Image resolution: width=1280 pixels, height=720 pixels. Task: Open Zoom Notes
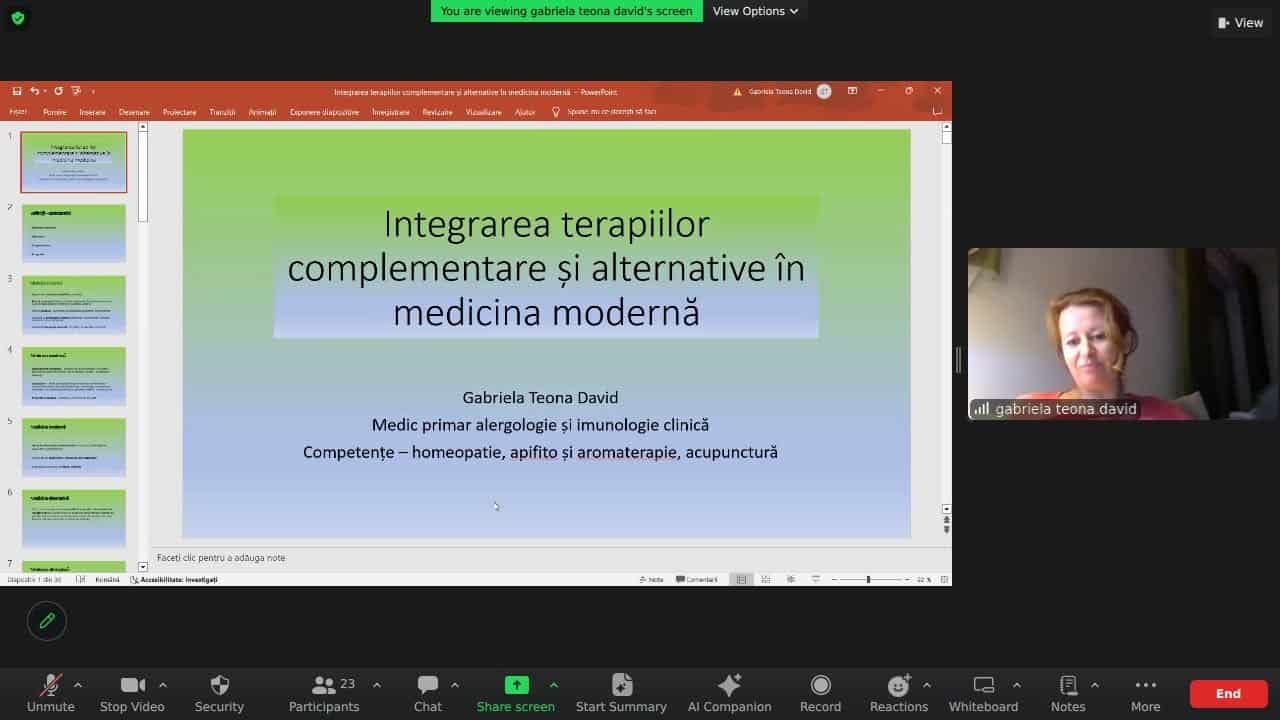click(1068, 692)
